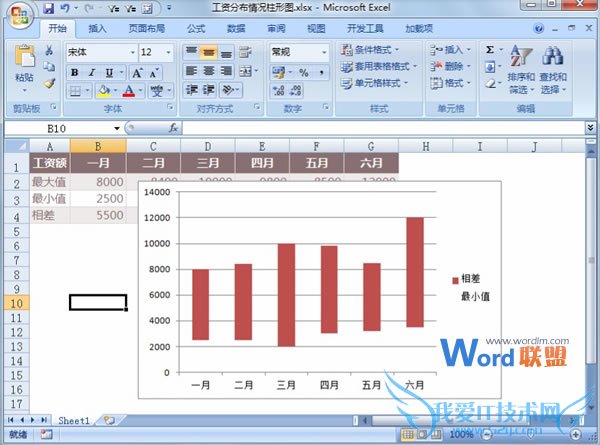The image size is (600, 445).
Task: Decrease font size with smaller A
Action: [153, 73]
